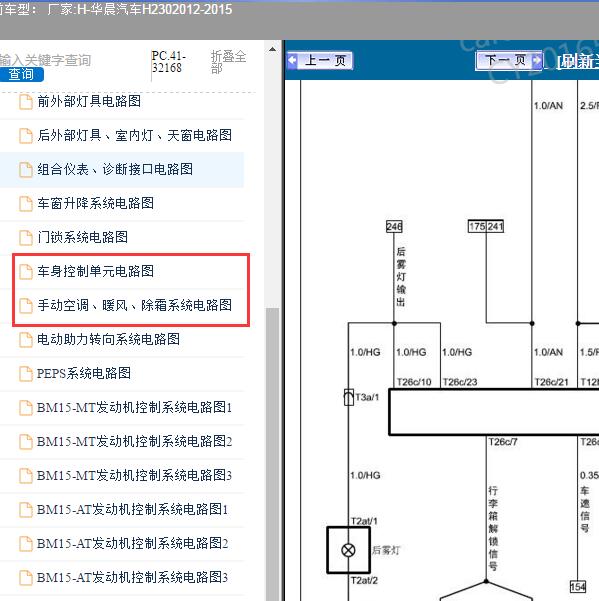Click document icon beside 车身控制单元电路图
Image resolution: width=599 pixels, height=601 pixels.
point(26,272)
